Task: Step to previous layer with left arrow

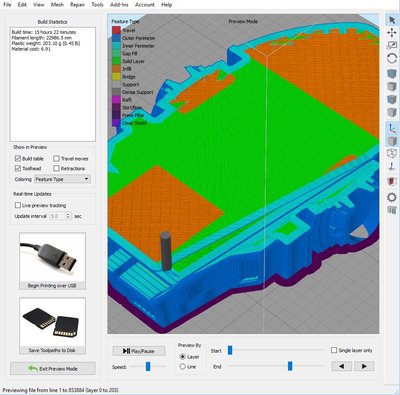Action: pos(342,366)
